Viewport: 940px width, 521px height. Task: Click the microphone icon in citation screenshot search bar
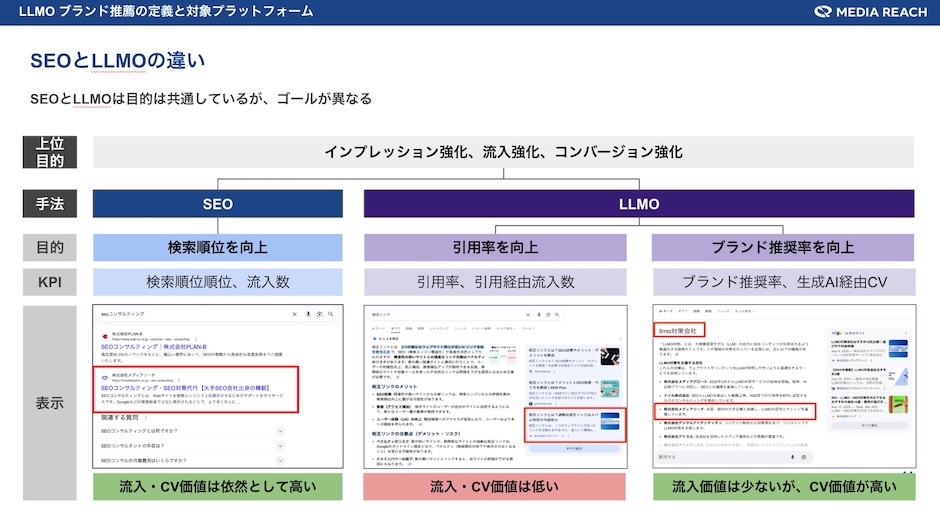tap(538, 315)
